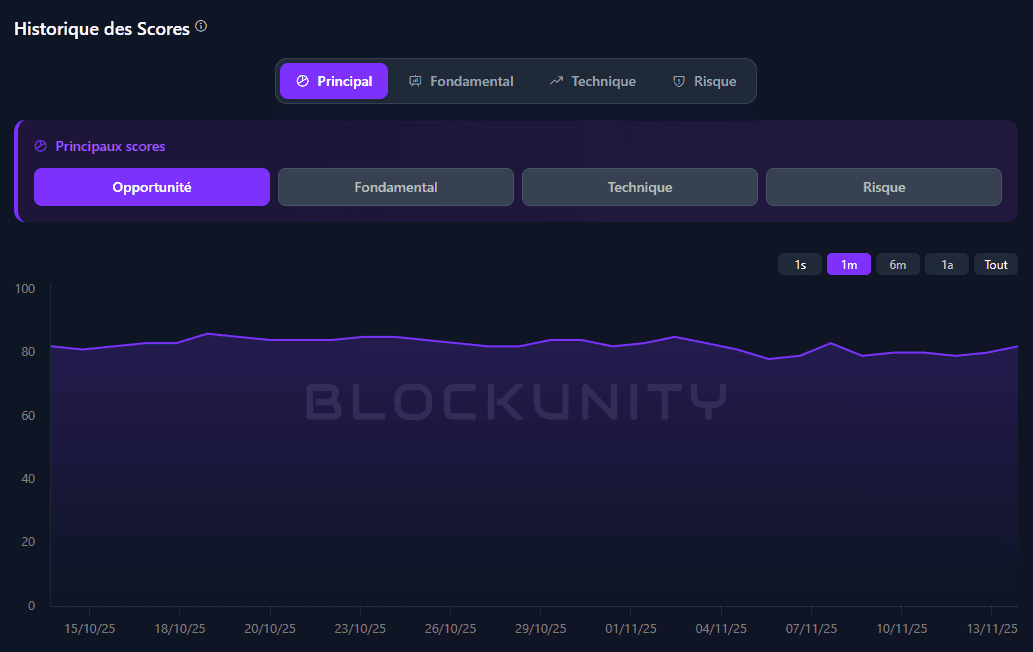Click the pie-chart icon on the Principal tab
Image resolution: width=1033 pixels, height=652 pixels.
click(302, 81)
